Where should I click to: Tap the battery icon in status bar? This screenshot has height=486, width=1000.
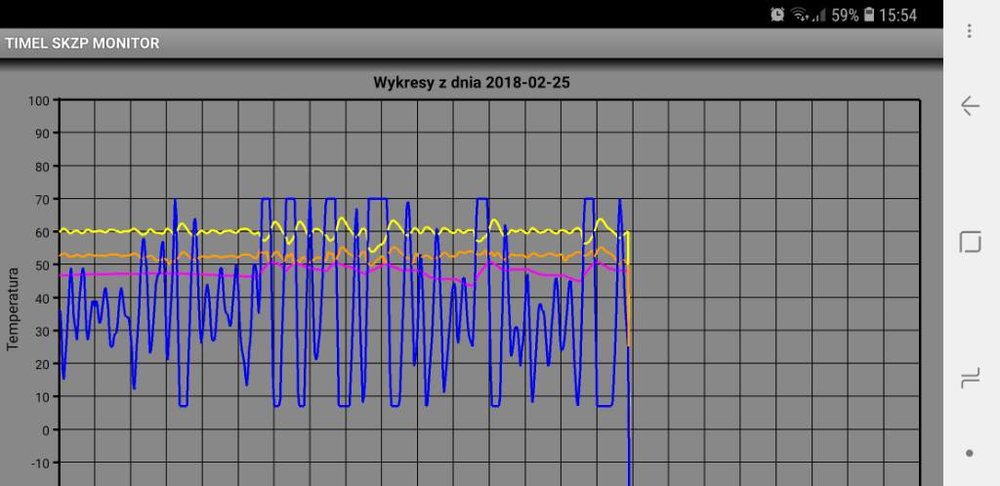(869, 15)
